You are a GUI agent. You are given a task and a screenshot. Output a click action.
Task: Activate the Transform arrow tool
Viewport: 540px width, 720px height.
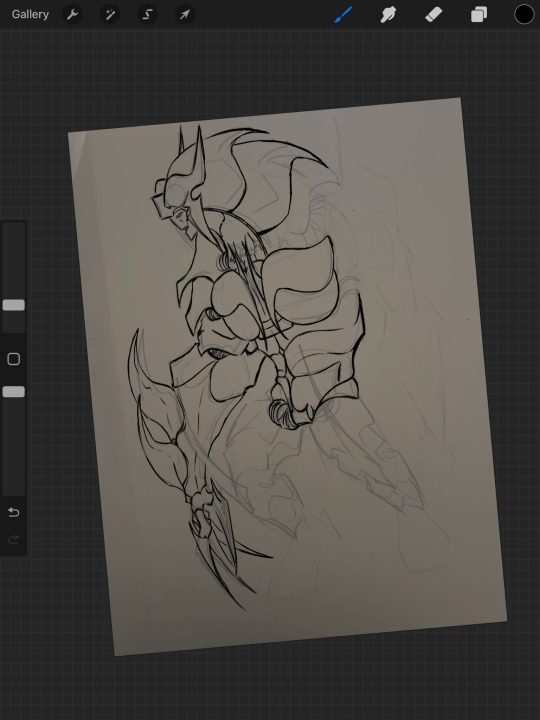185,15
